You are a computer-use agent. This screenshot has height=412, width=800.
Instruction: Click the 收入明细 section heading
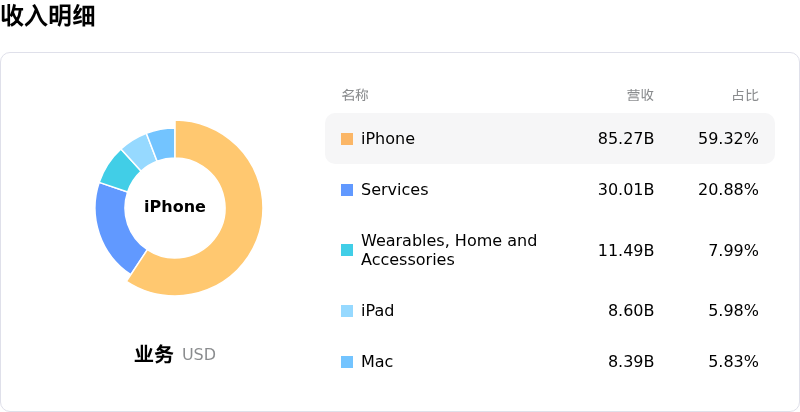pyautogui.click(x=48, y=16)
